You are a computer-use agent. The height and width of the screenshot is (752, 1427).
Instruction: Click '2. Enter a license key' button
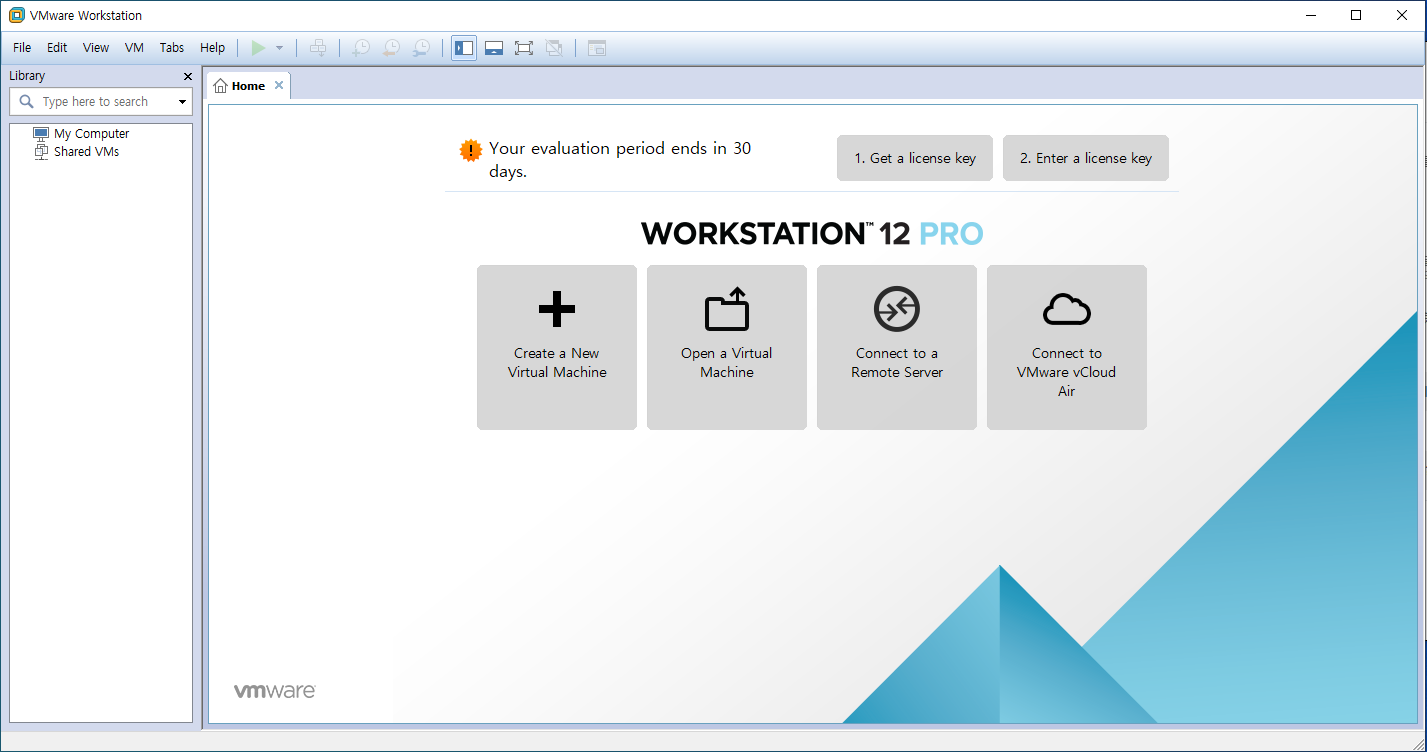click(x=1086, y=158)
